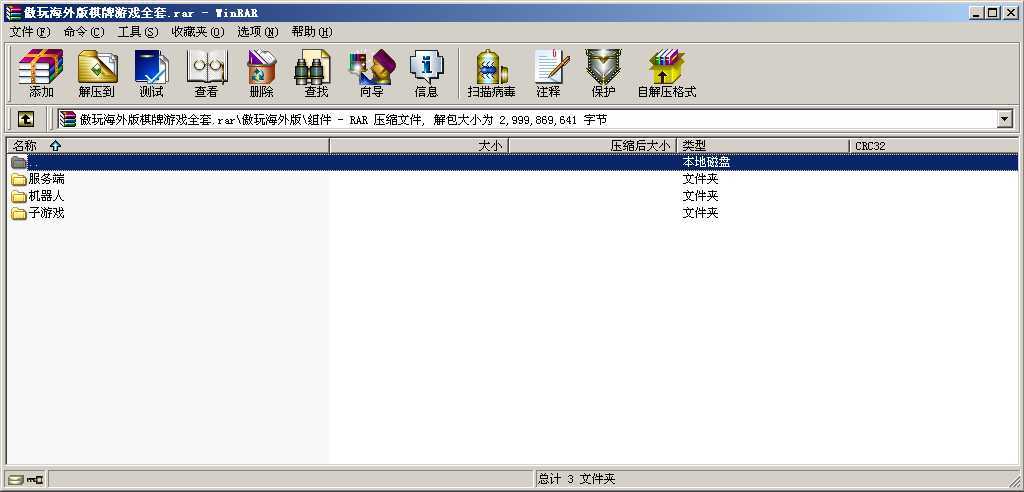The width and height of the screenshot is (1024, 492).
Task: Go up one folder level arrow button
Action: [25, 119]
